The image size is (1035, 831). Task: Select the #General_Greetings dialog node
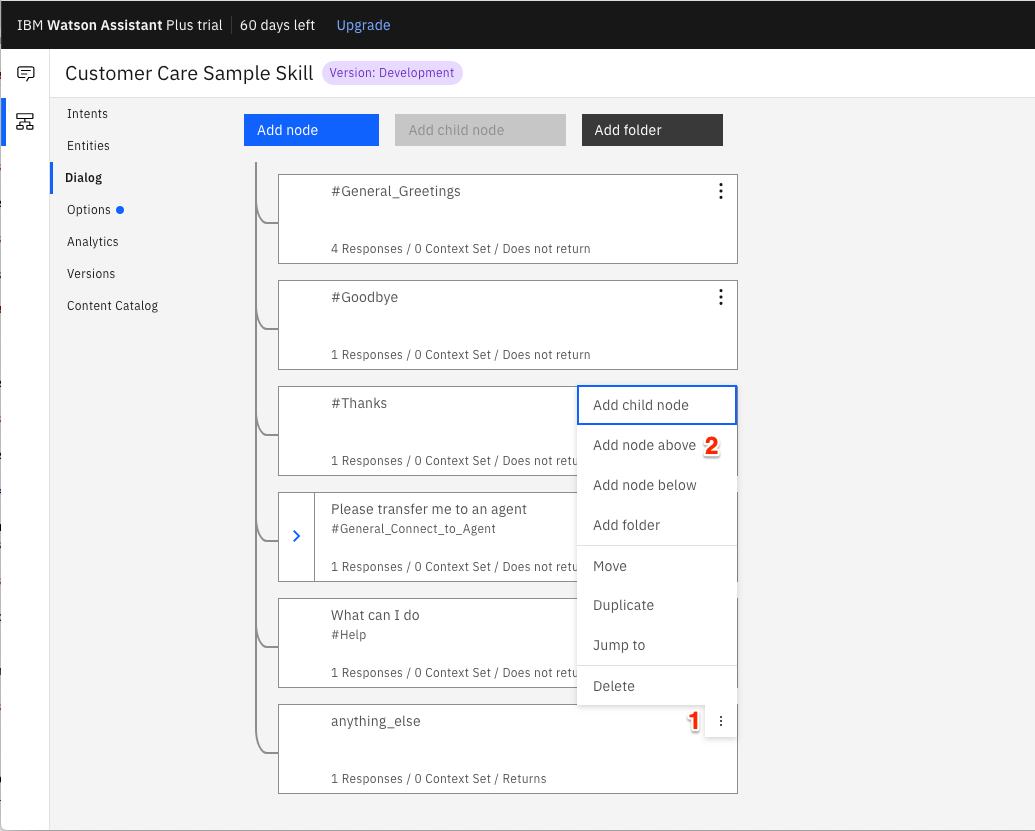pyautogui.click(x=508, y=219)
